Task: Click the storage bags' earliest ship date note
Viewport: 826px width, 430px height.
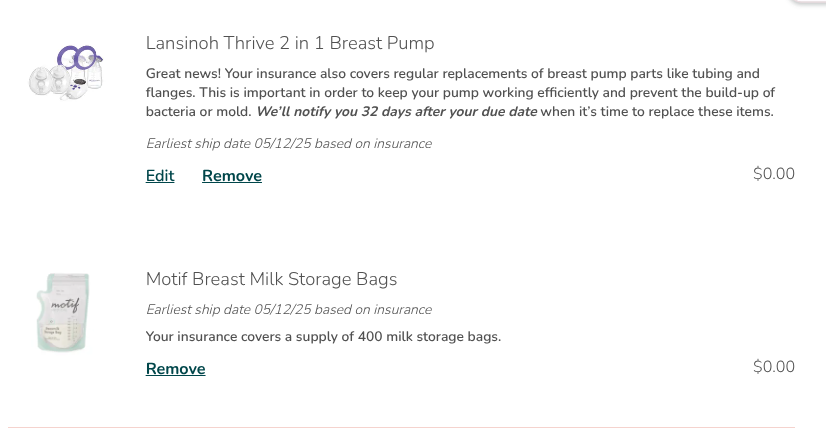Action: (289, 309)
